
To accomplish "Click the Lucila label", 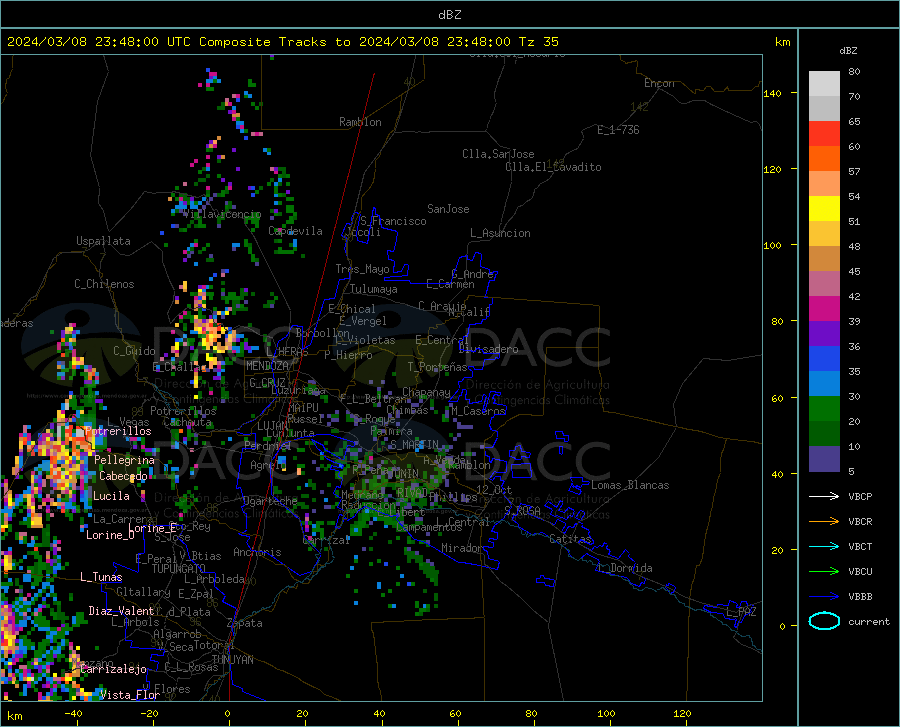I will (111, 496).
